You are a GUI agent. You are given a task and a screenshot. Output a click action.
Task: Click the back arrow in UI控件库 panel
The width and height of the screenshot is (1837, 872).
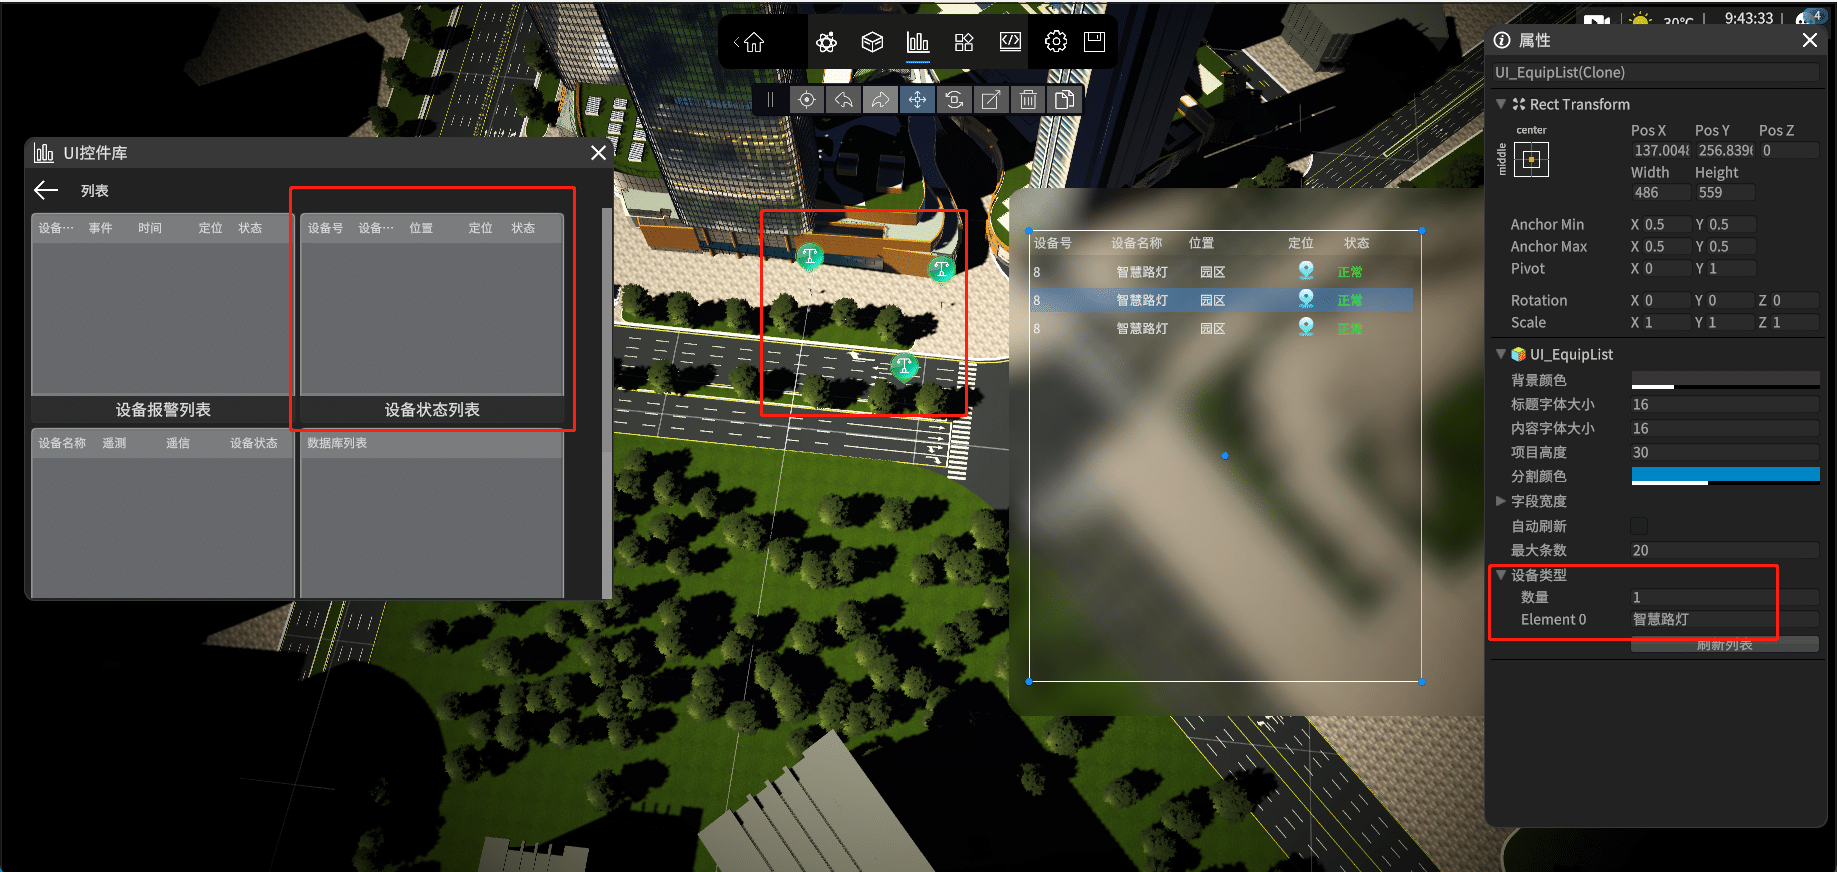click(46, 191)
